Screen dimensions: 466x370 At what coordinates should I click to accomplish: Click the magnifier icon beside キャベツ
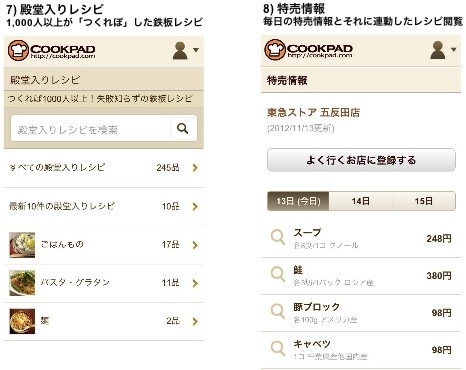pos(278,349)
